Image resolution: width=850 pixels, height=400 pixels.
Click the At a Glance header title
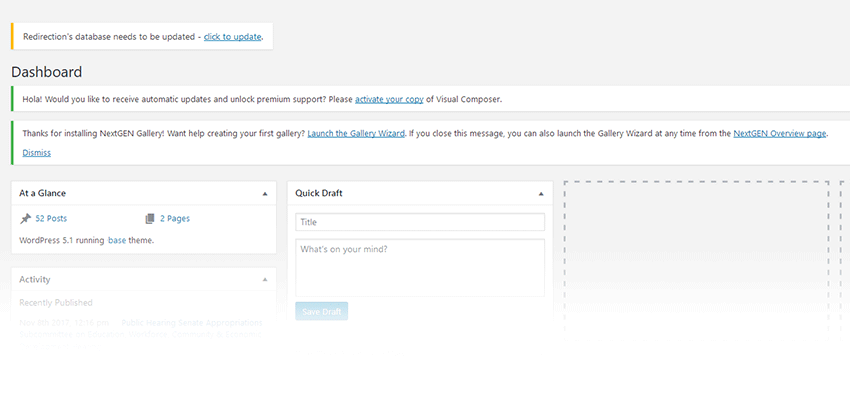click(43, 193)
